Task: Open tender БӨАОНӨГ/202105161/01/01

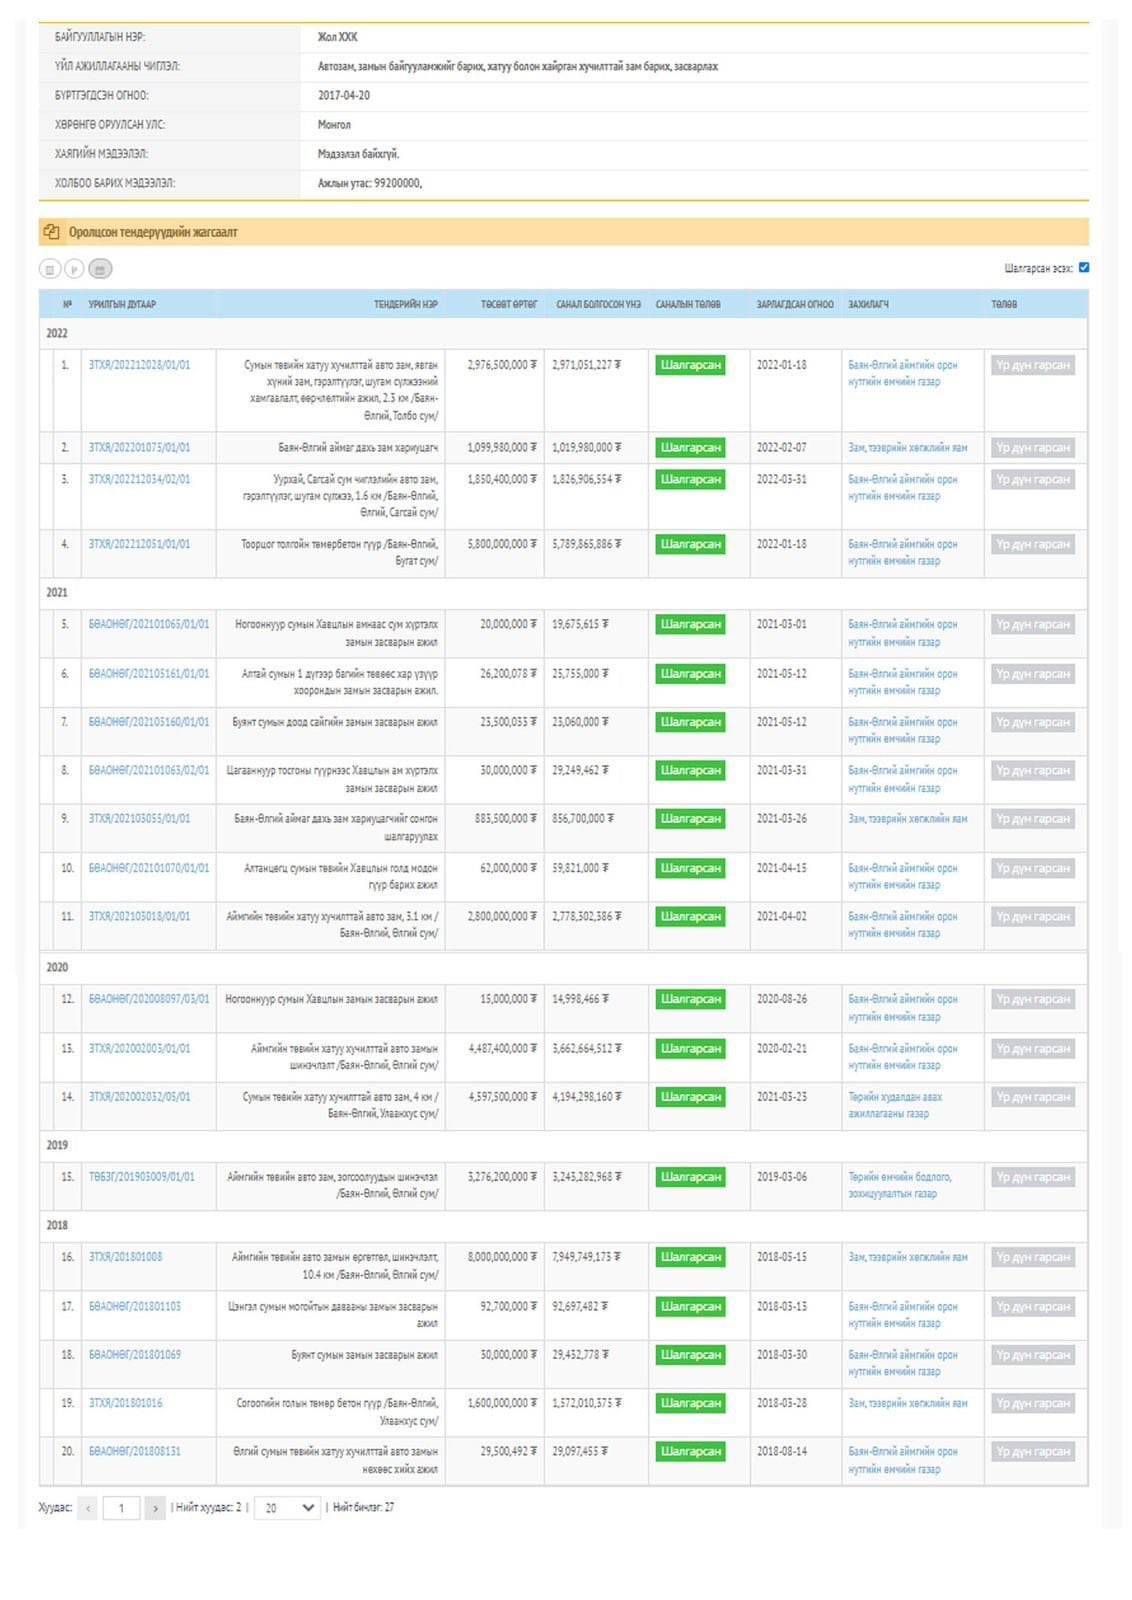Action: tap(149, 673)
